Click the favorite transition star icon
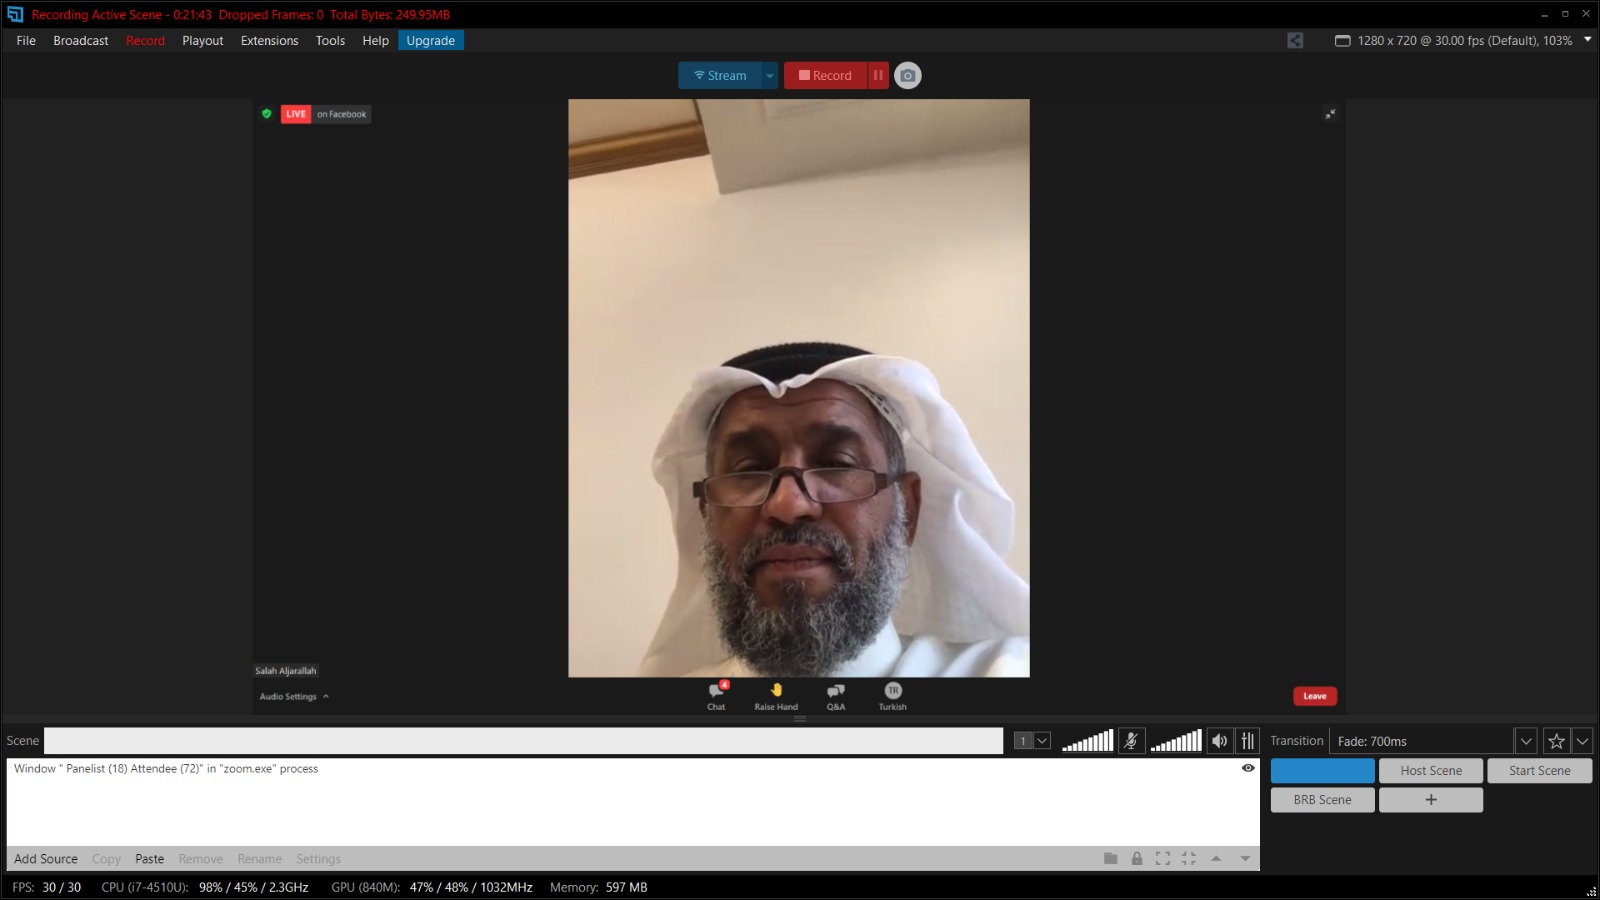Viewport: 1600px width, 900px height. [1556, 741]
